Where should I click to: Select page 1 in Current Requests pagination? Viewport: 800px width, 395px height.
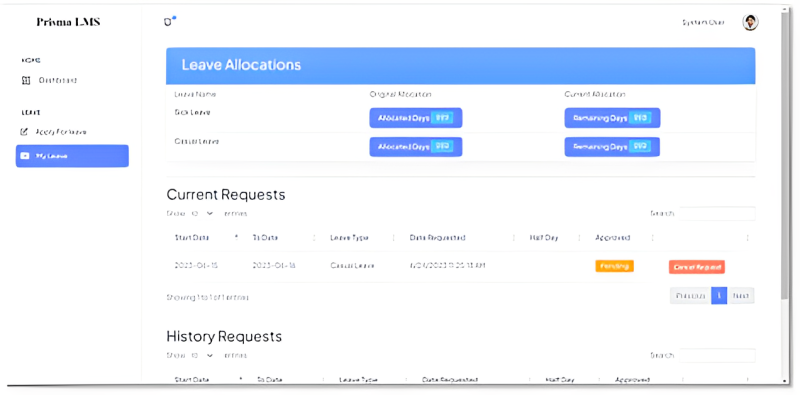coord(719,296)
